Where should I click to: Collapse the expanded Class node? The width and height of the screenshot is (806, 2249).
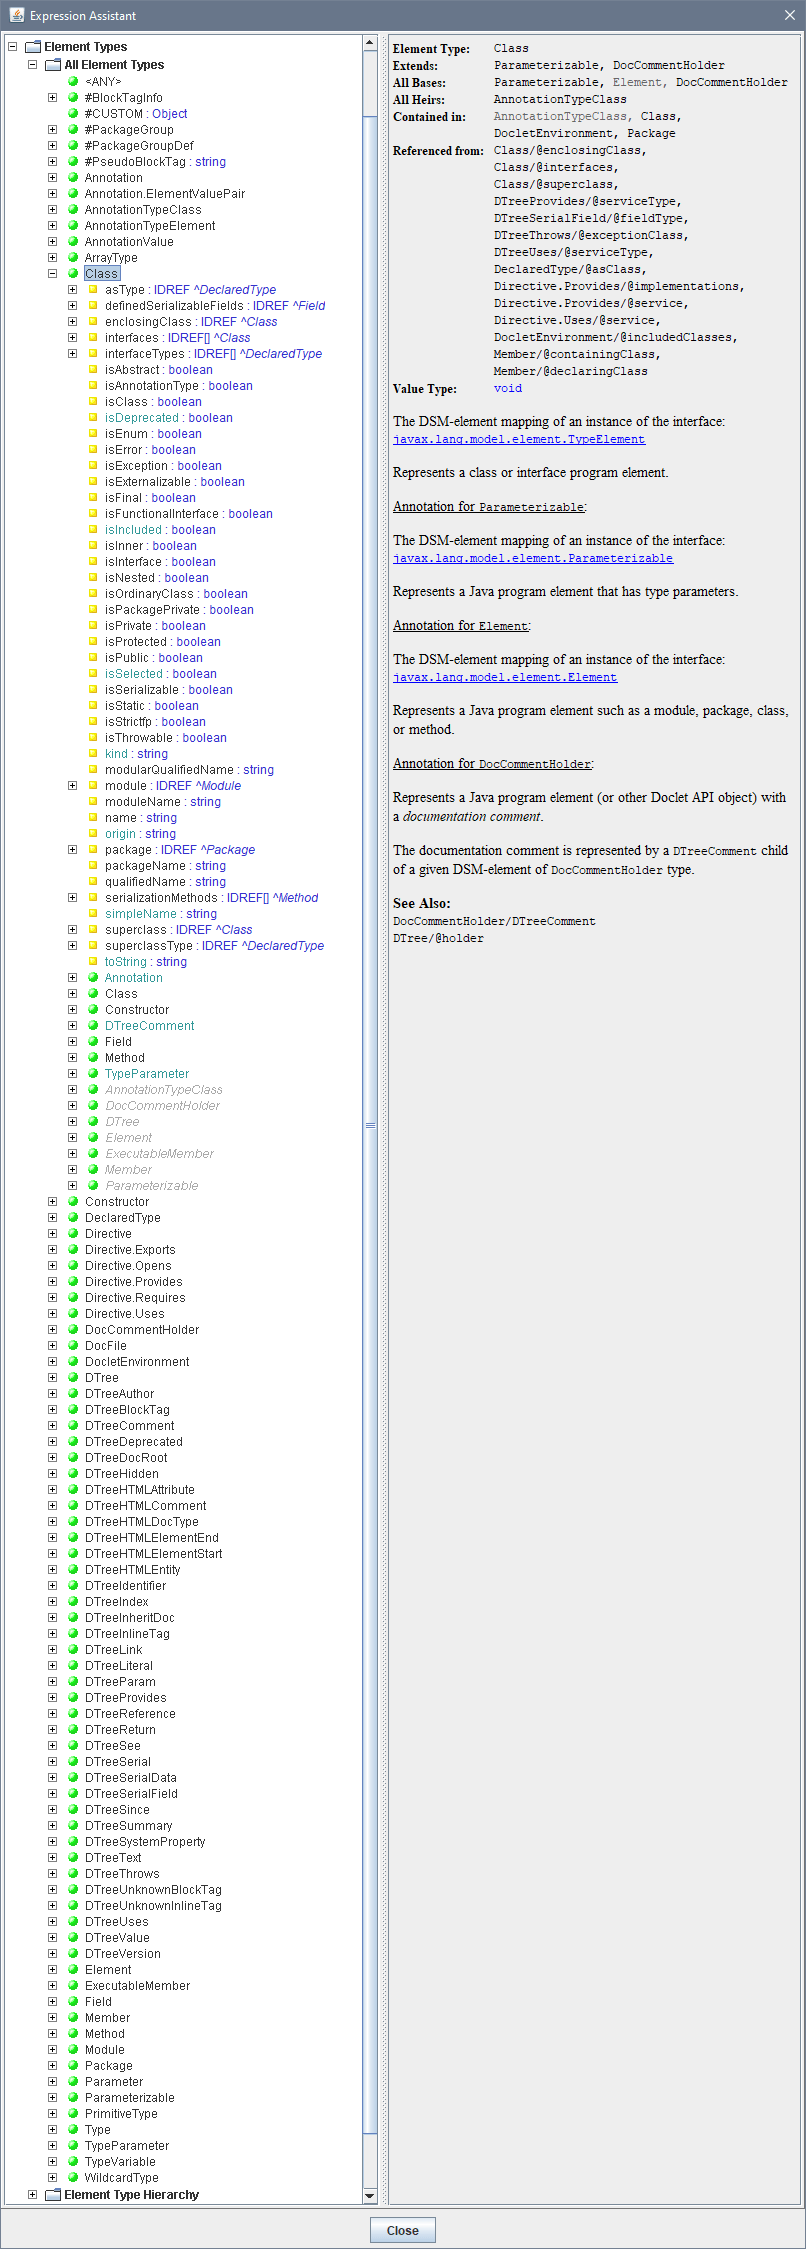[52, 274]
